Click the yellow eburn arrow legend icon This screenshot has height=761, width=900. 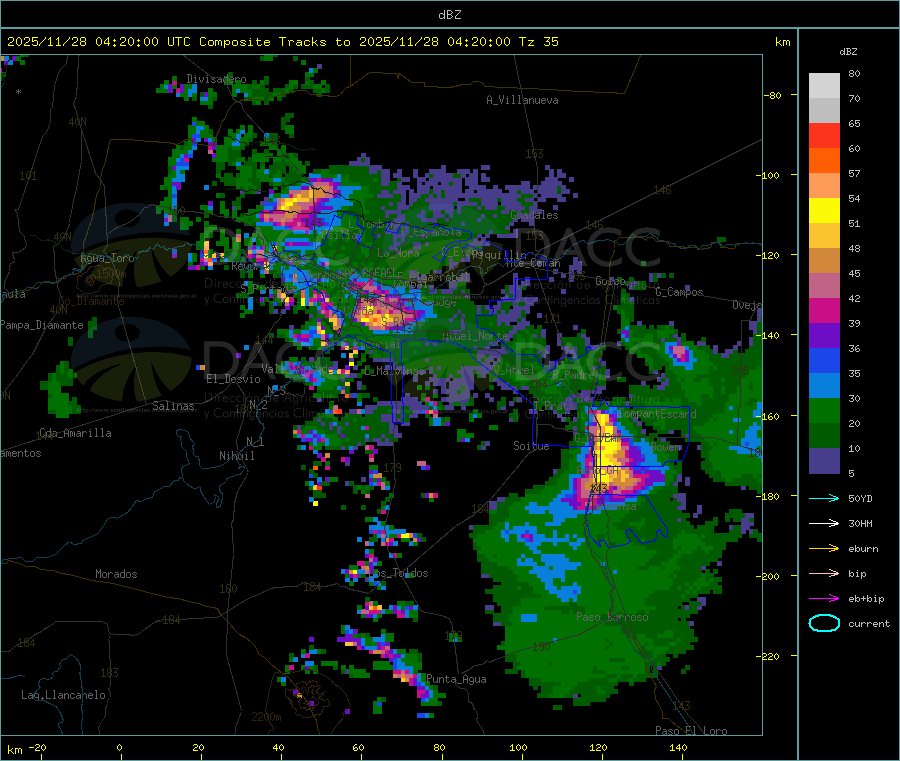point(824,549)
